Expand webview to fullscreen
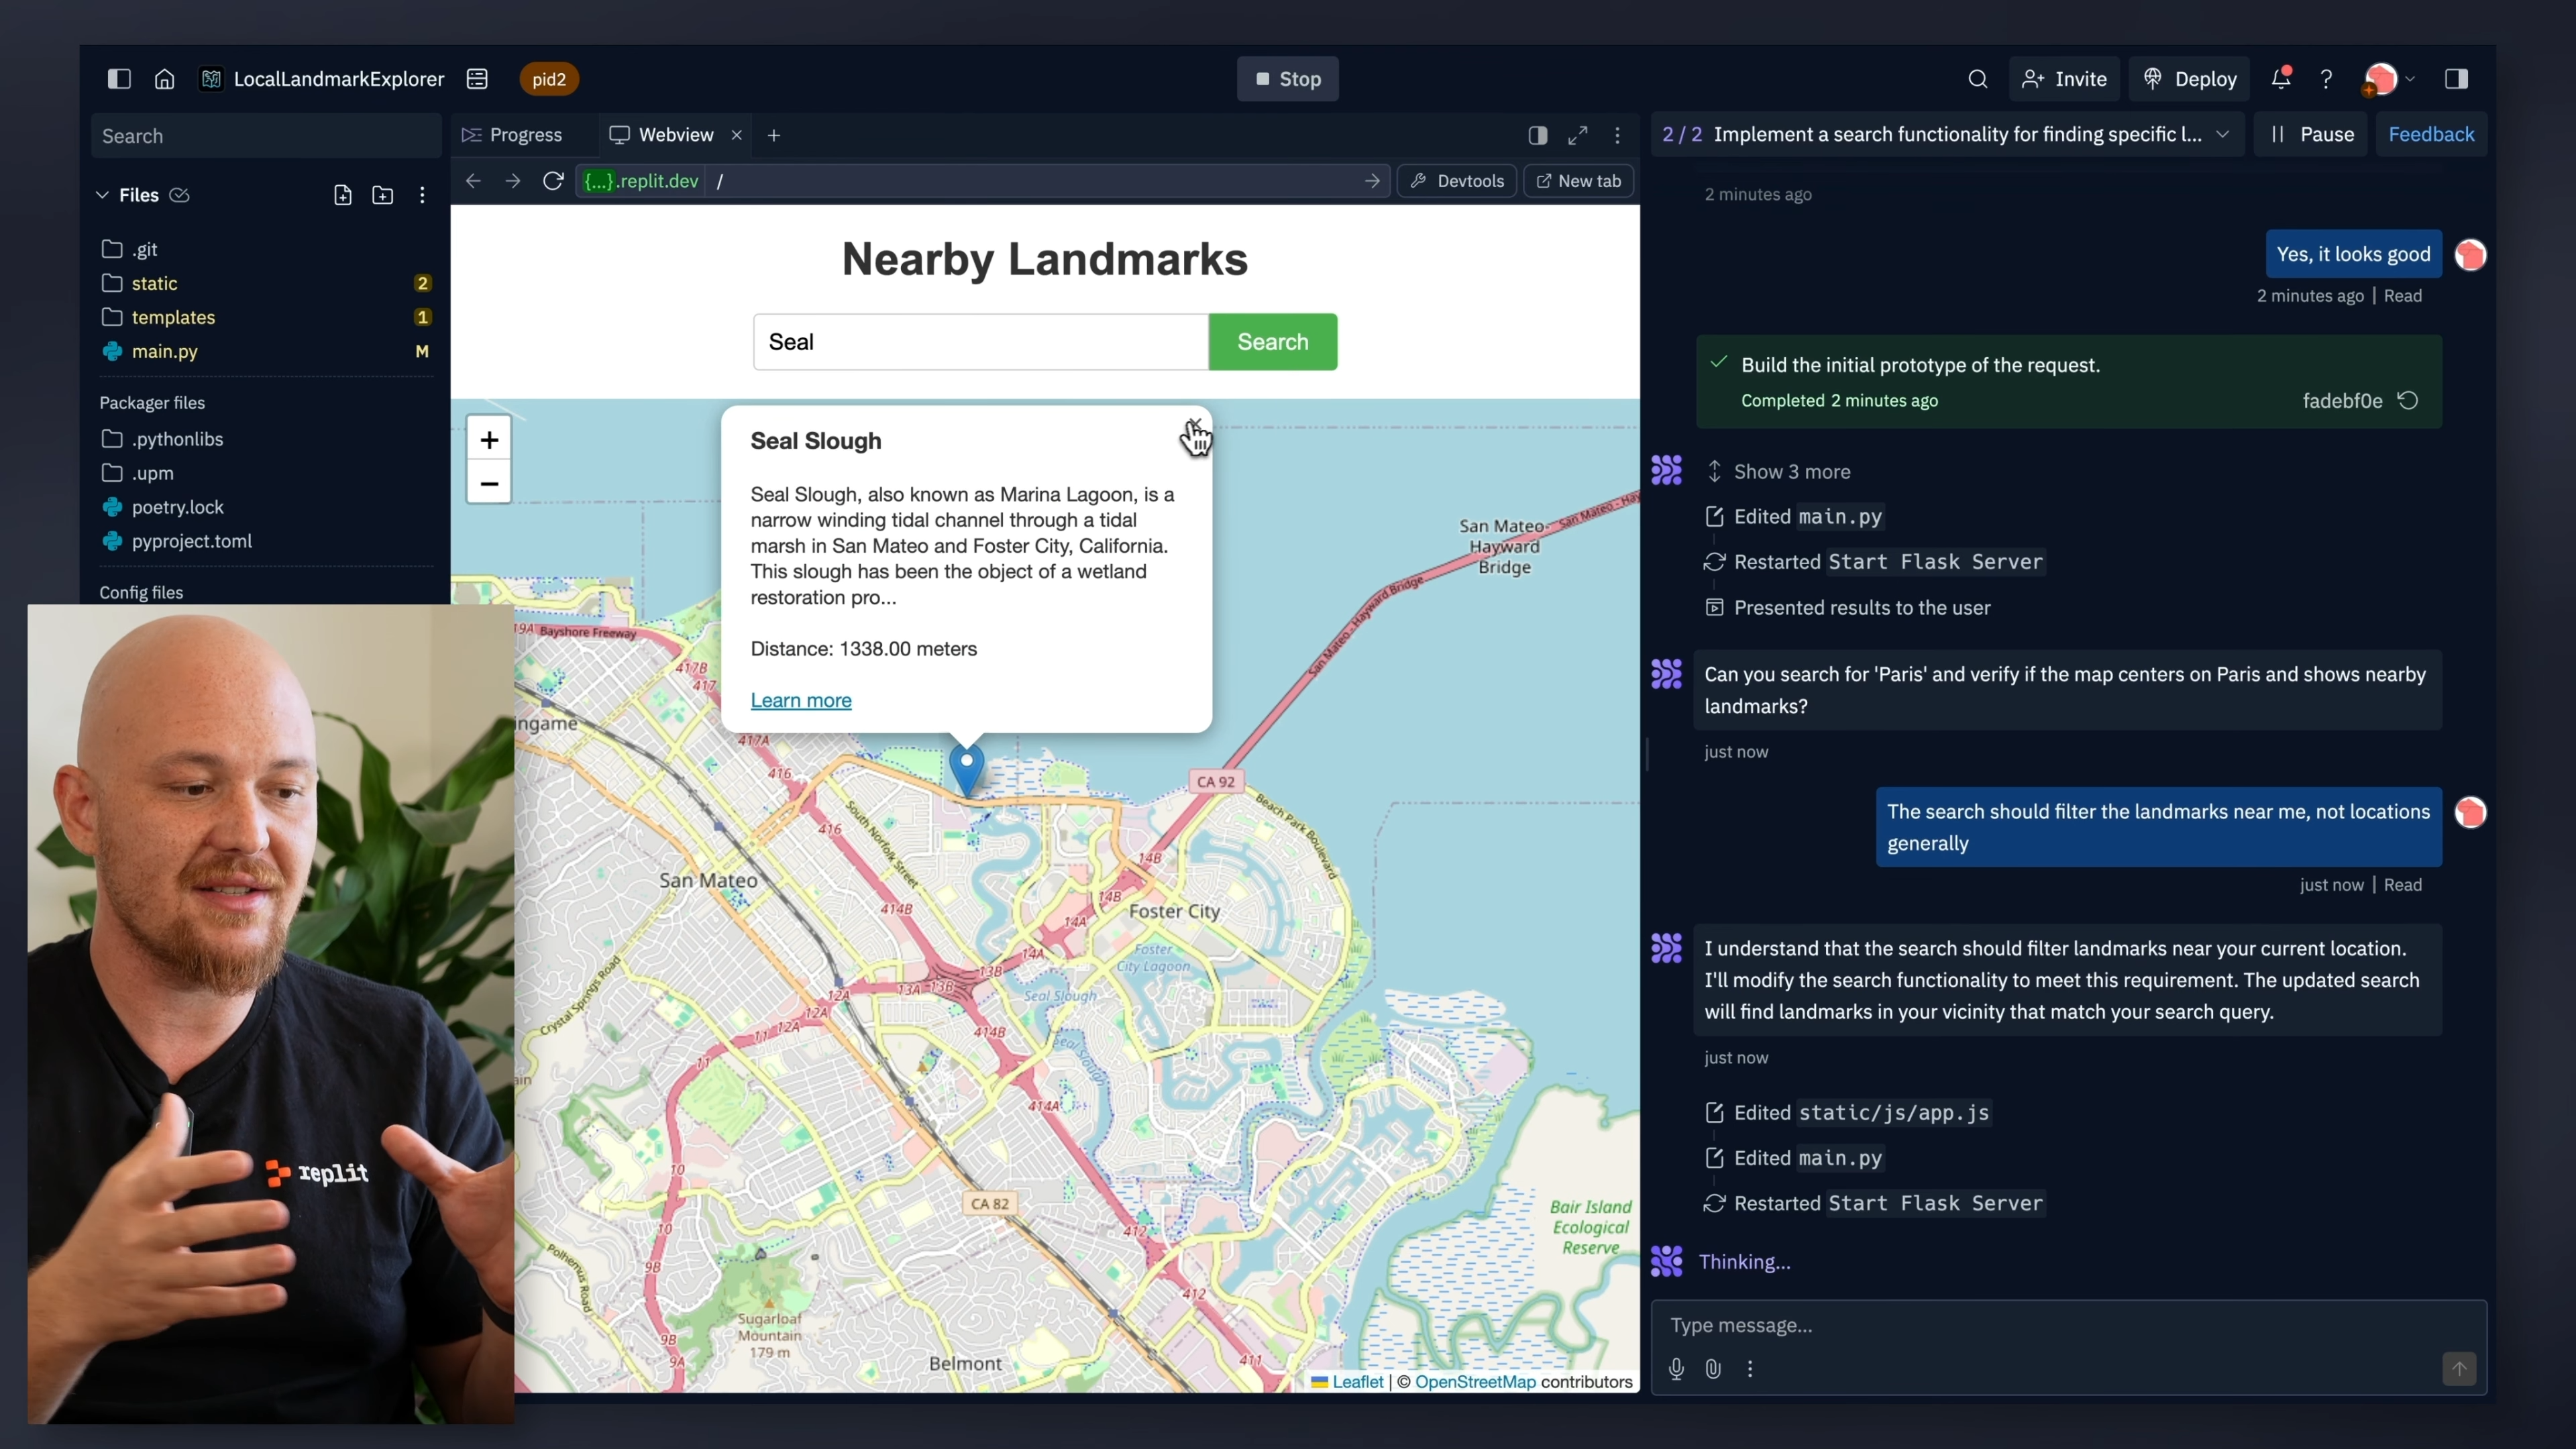Viewport: 2576px width, 1449px height. (x=1578, y=135)
